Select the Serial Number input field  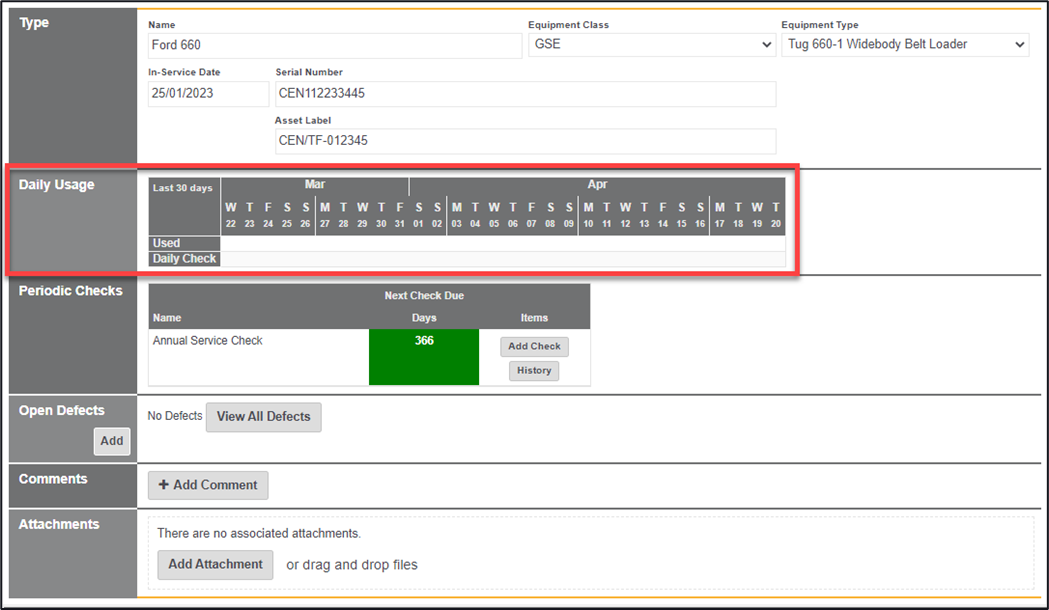click(x=525, y=94)
